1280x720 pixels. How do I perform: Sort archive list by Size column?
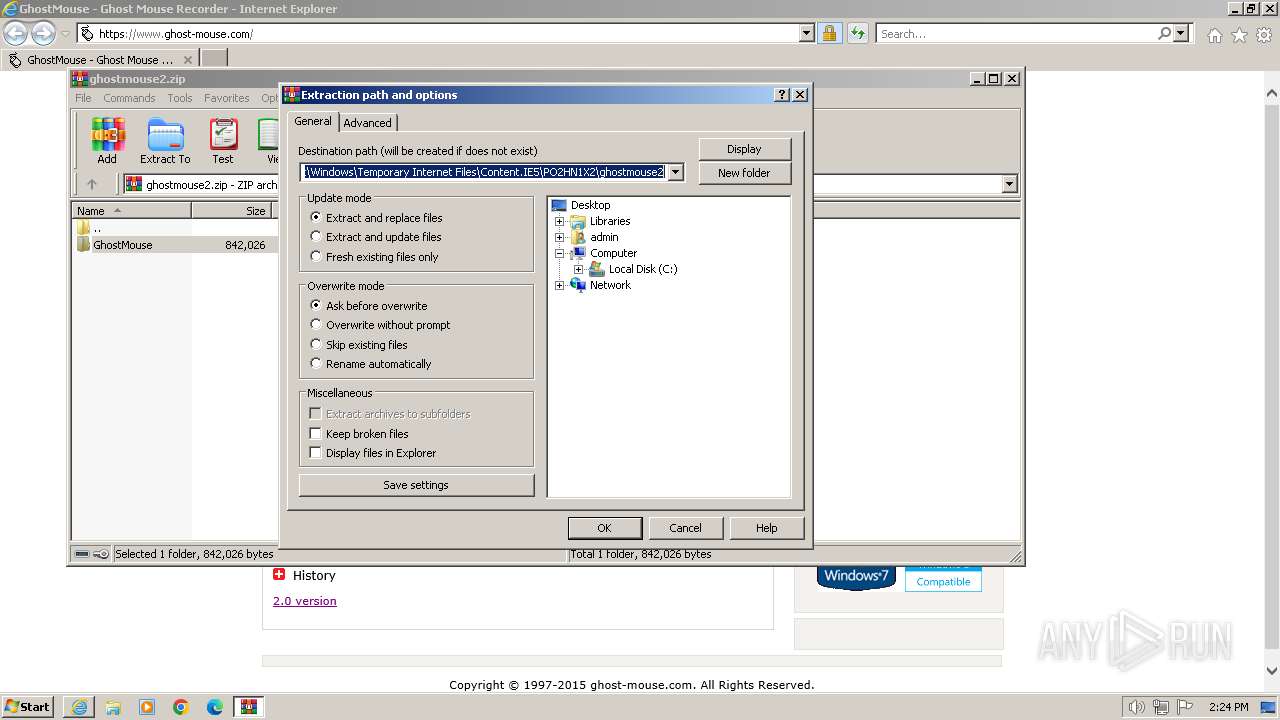(233, 211)
